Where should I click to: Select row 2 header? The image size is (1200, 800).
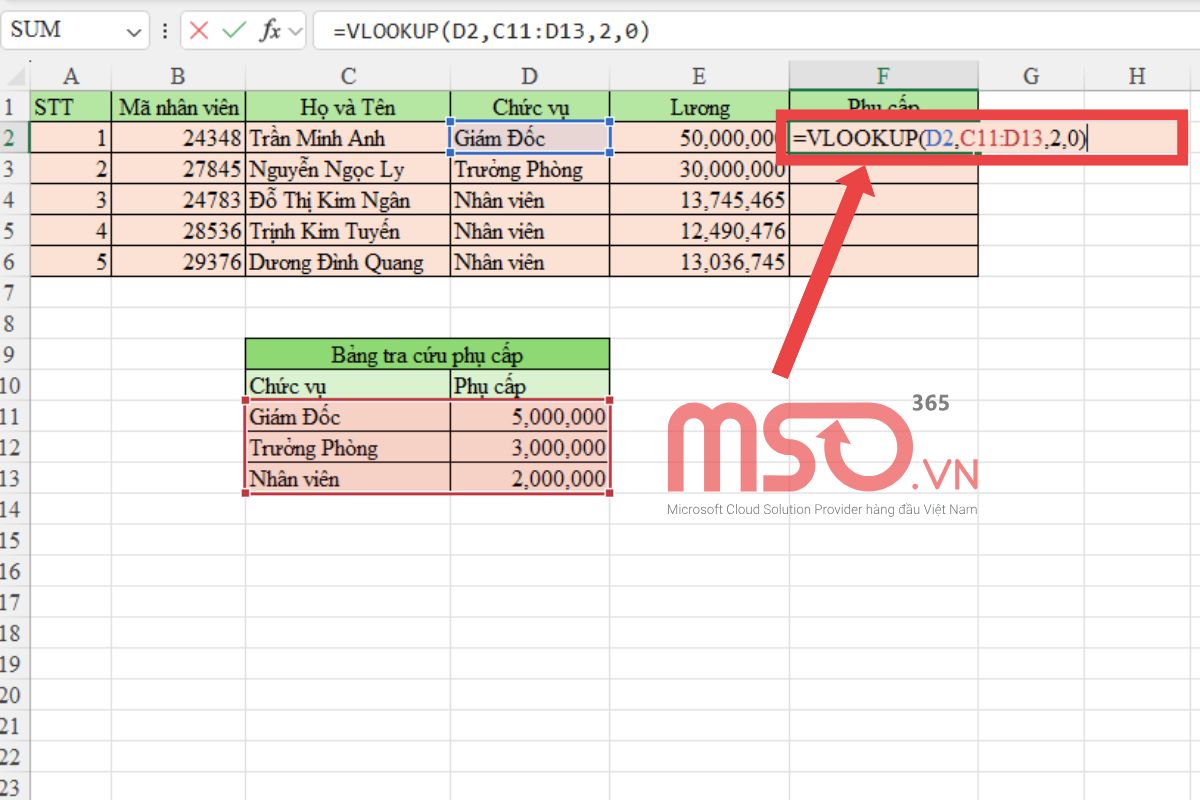(14, 138)
